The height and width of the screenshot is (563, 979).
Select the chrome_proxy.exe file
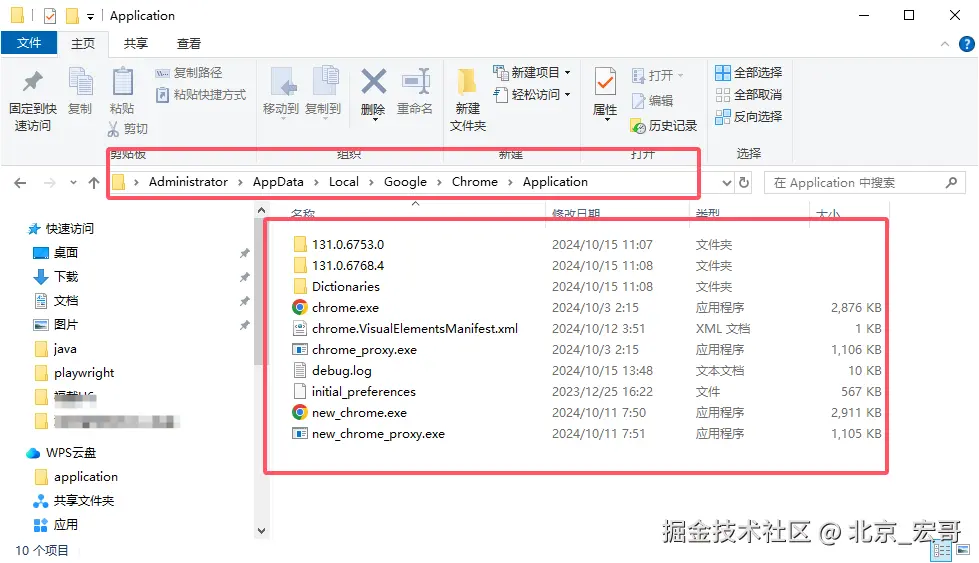click(x=355, y=350)
